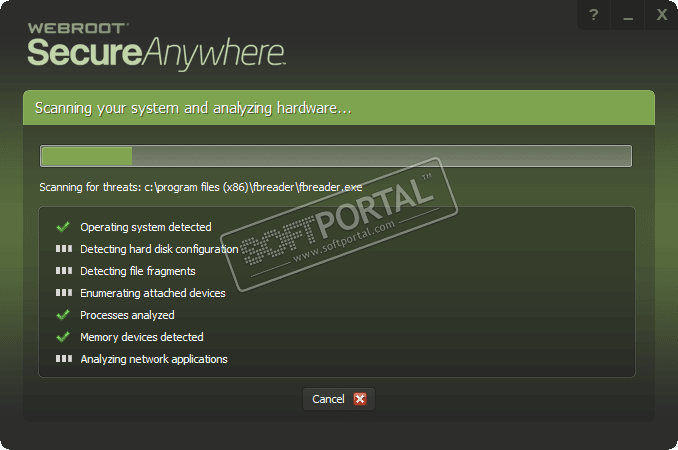Click the green check beside Operating system detected
This screenshot has height=450, width=678.
pos(63,227)
